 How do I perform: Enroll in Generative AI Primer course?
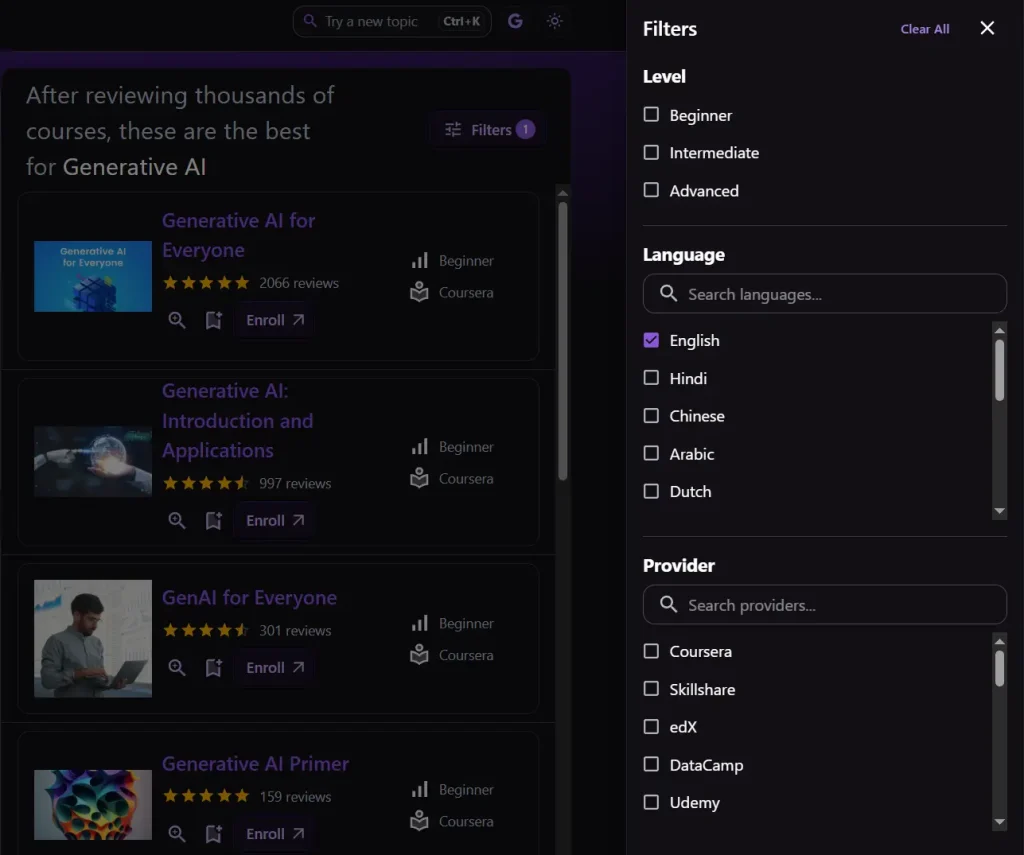coord(275,834)
